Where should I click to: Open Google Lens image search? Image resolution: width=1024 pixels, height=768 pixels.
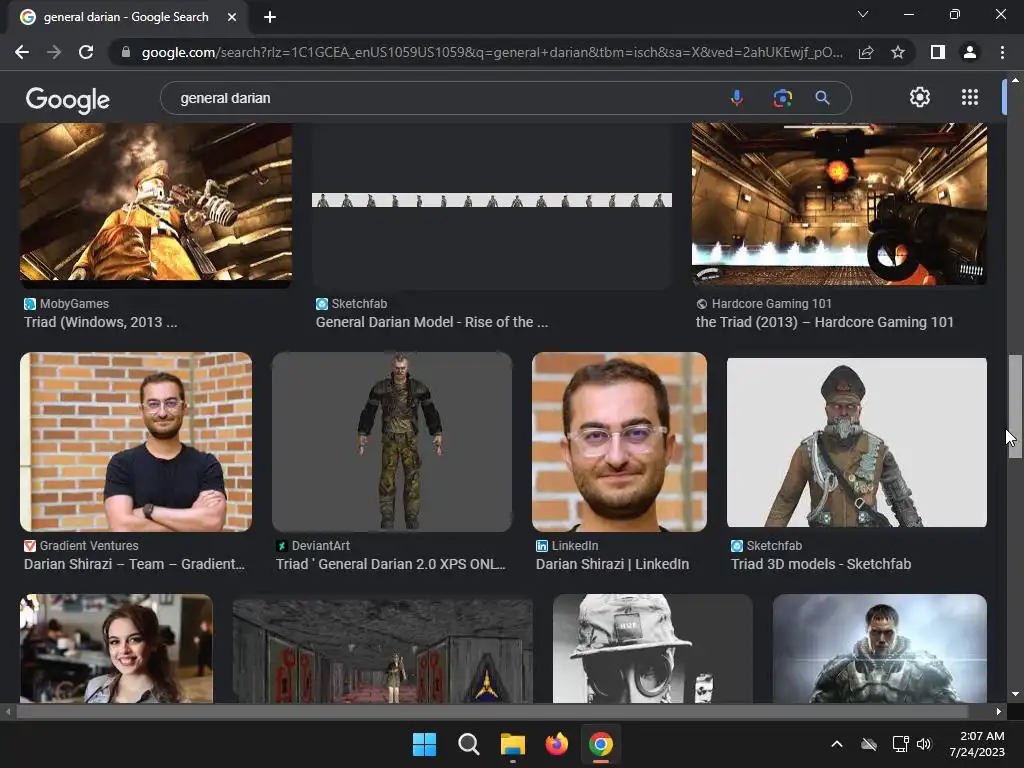coord(782,98)
